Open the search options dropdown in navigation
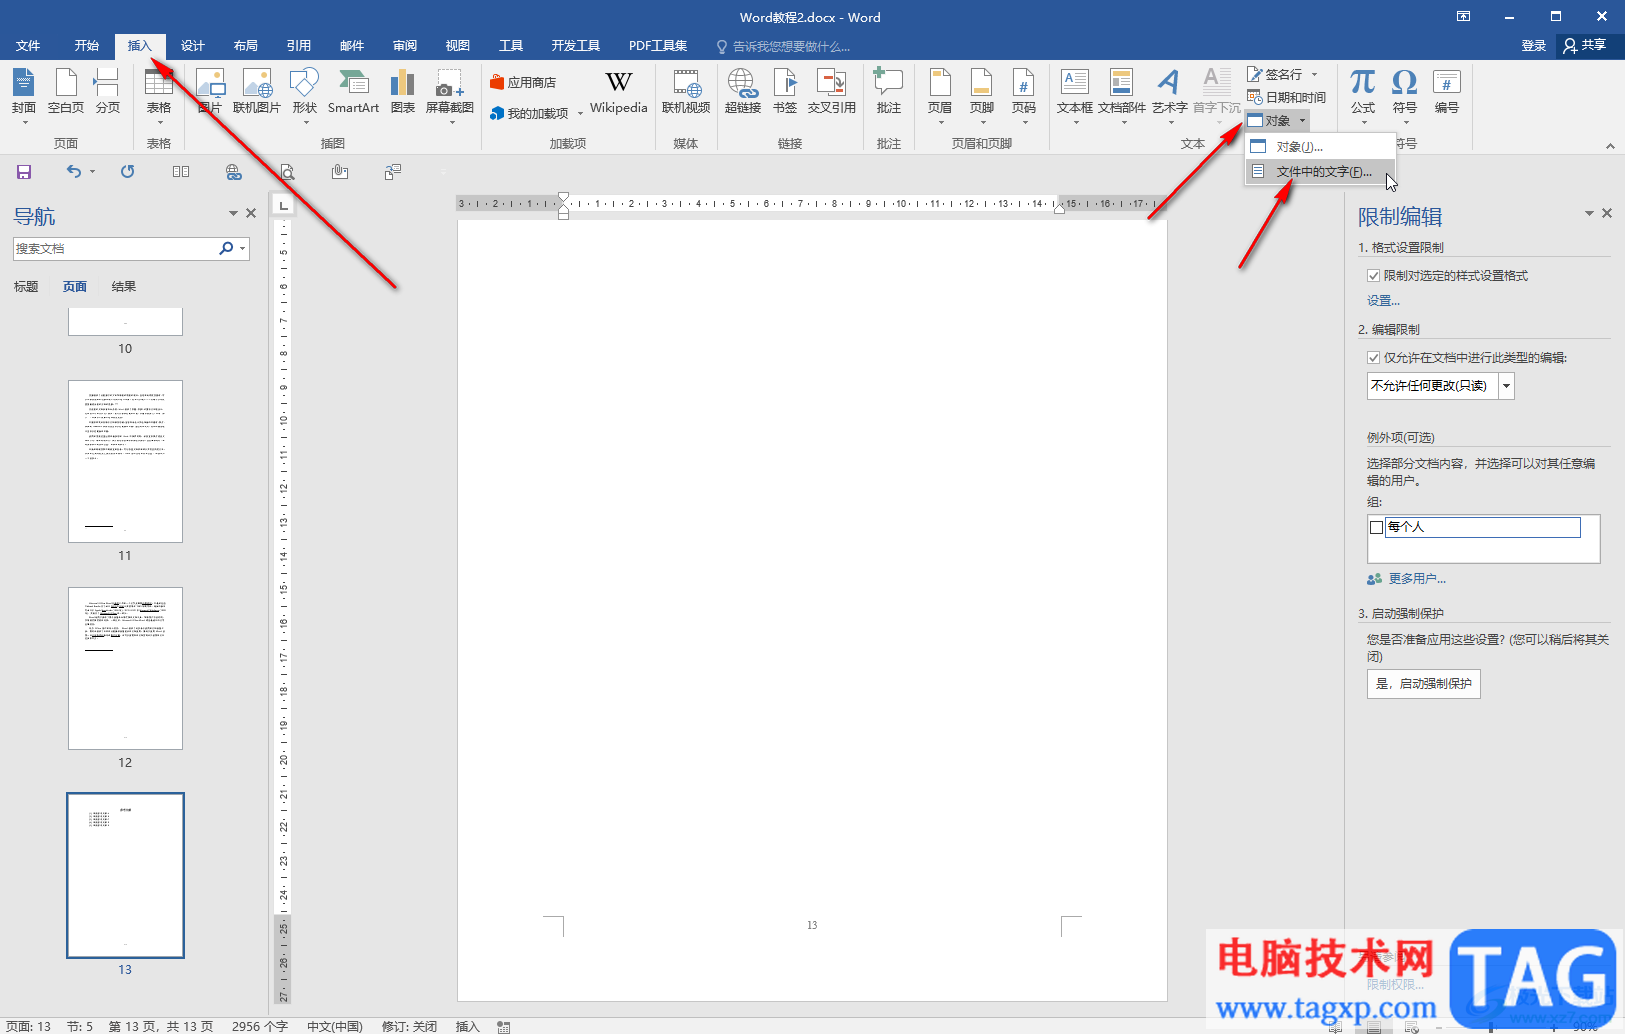 click(x=243, y=249)
